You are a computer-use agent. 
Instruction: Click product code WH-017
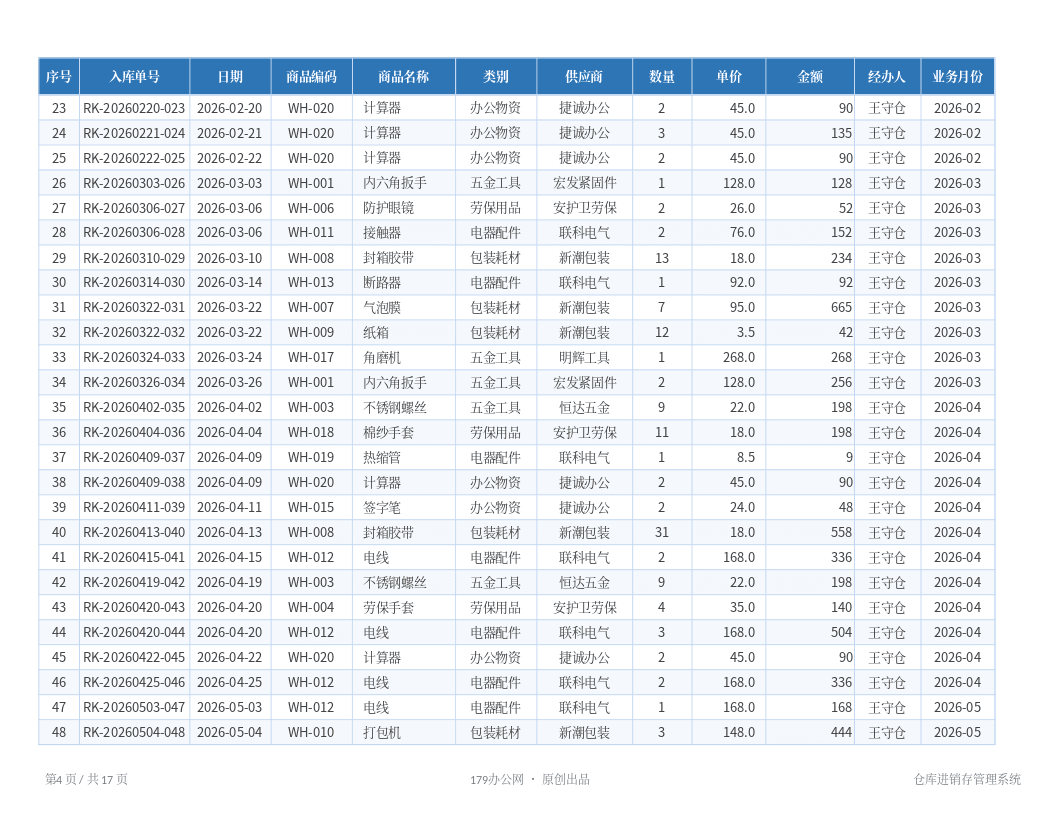[310, 358]
